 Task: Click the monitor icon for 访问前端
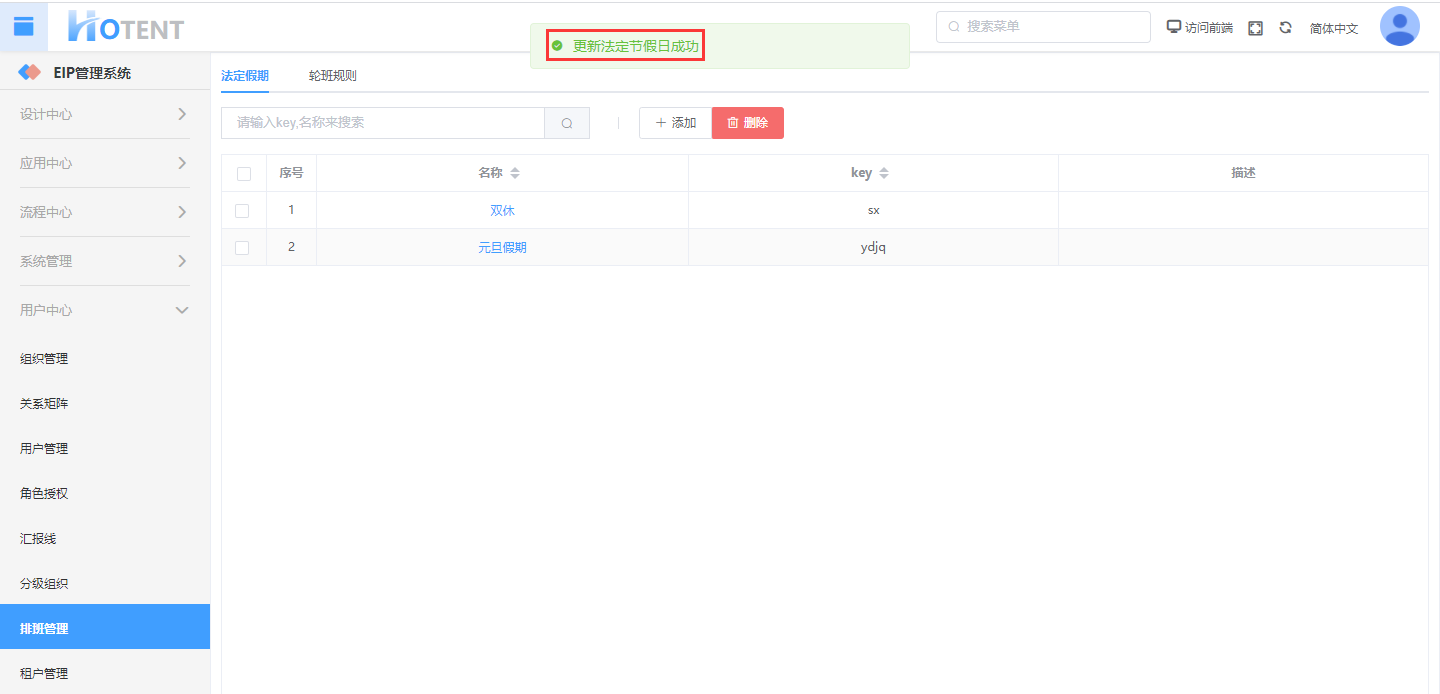(1174, 27)
